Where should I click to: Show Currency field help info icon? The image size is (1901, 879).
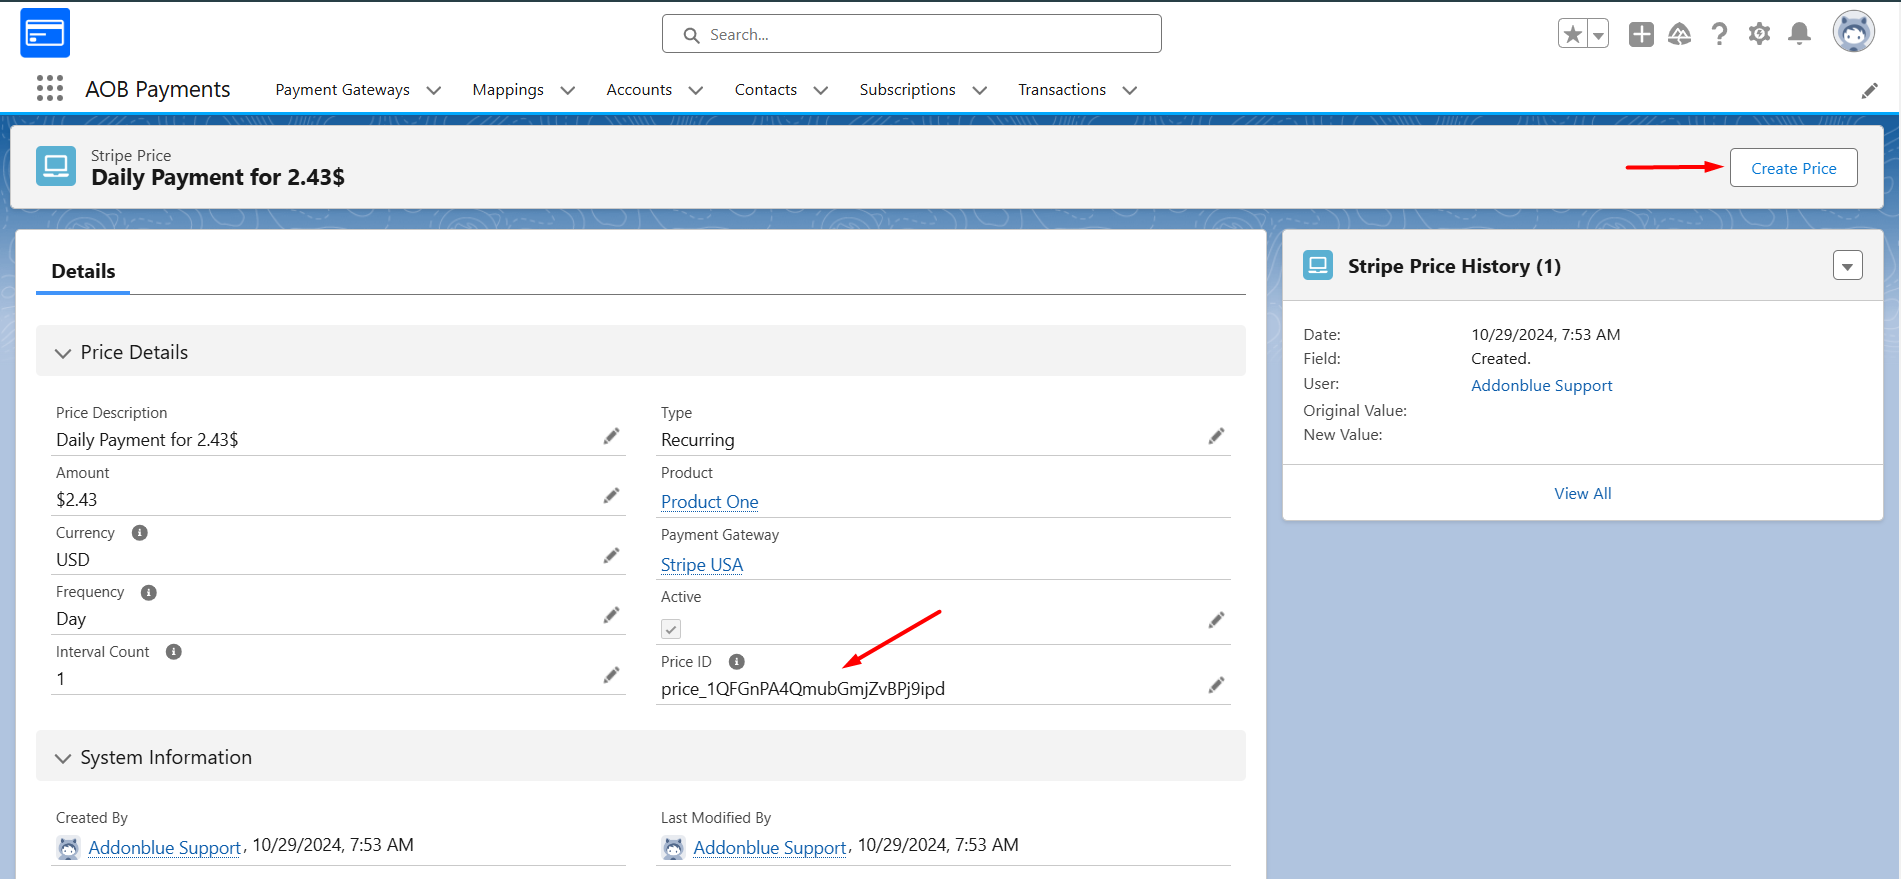pyautogui.click(x=140, y=533)
